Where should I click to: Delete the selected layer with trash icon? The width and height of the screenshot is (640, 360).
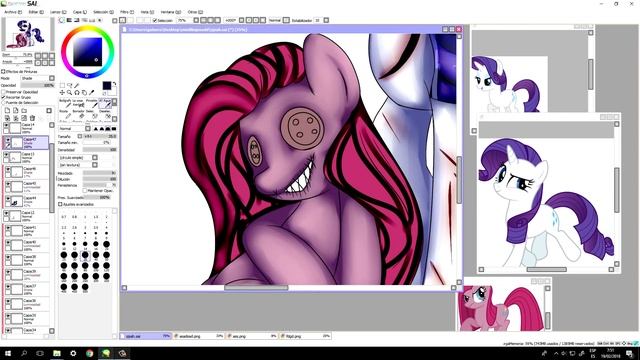tap(32, 118)
